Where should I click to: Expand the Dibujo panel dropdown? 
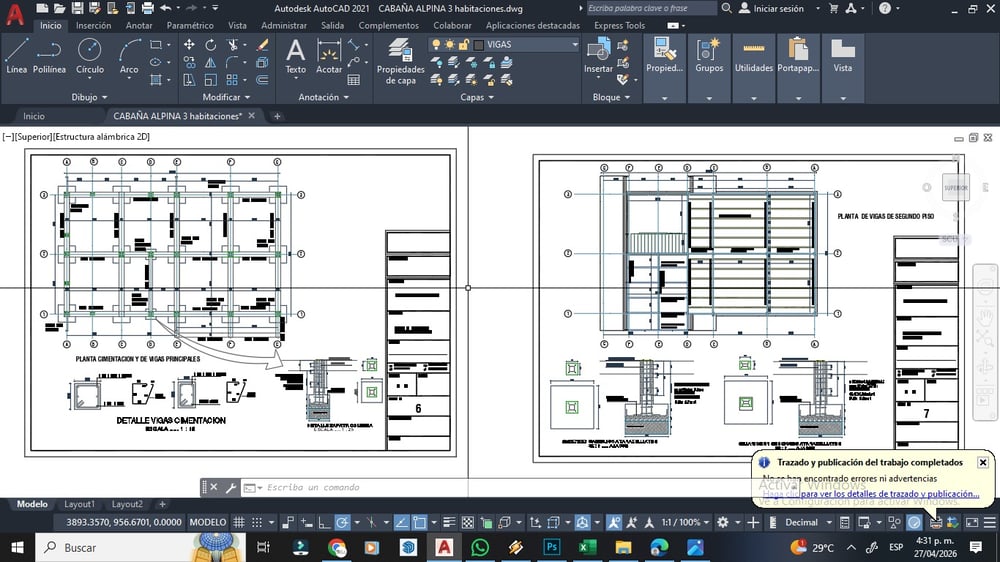(x=89, y=97)
